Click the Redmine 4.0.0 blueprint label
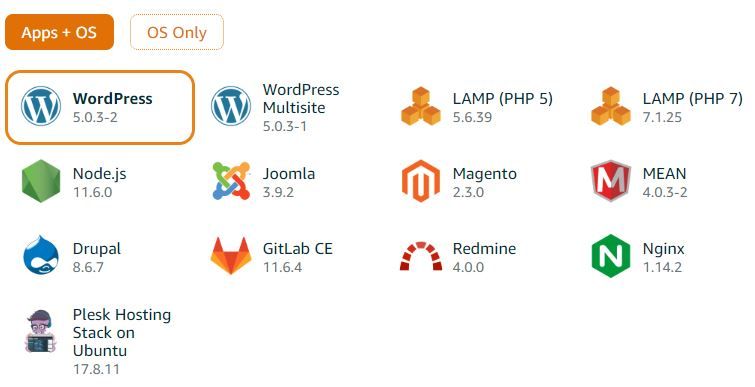755x387 pixels. point(484,257)
